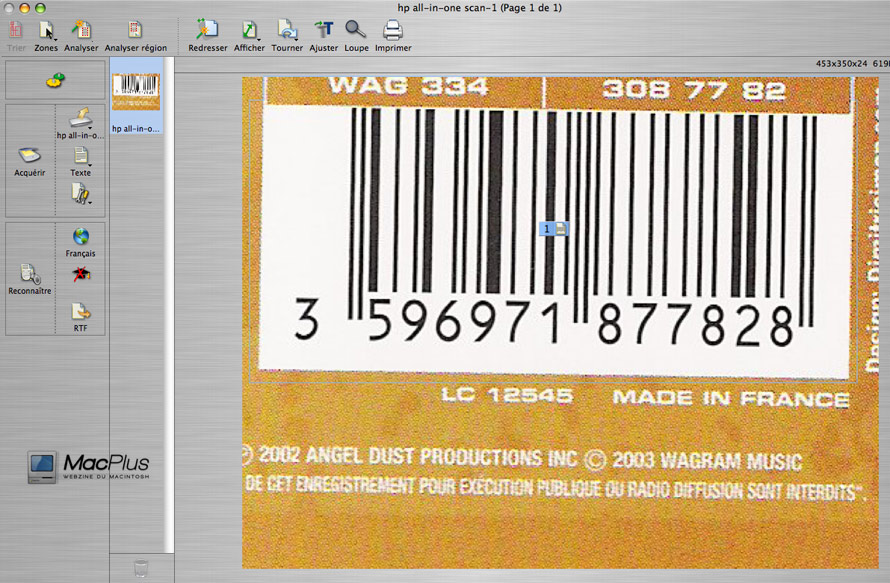This screenshot has width=890, height=583.
Task: Open the Texte page type dropdown arrow
Action: coord(90,165)
